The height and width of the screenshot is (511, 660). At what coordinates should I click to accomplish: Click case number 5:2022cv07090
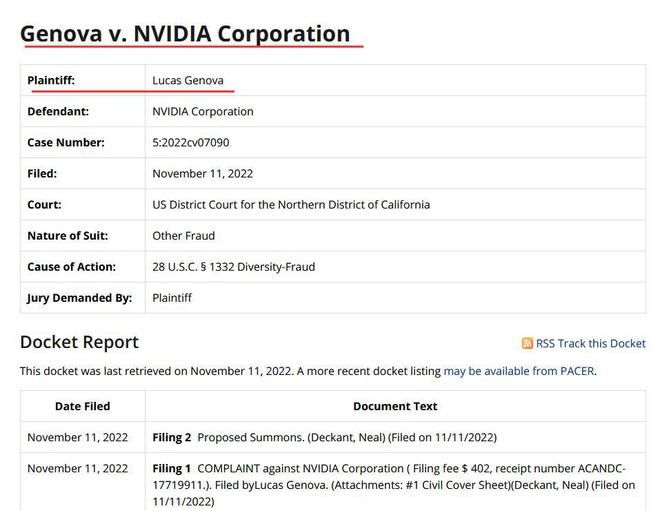(x=191, y=142)
